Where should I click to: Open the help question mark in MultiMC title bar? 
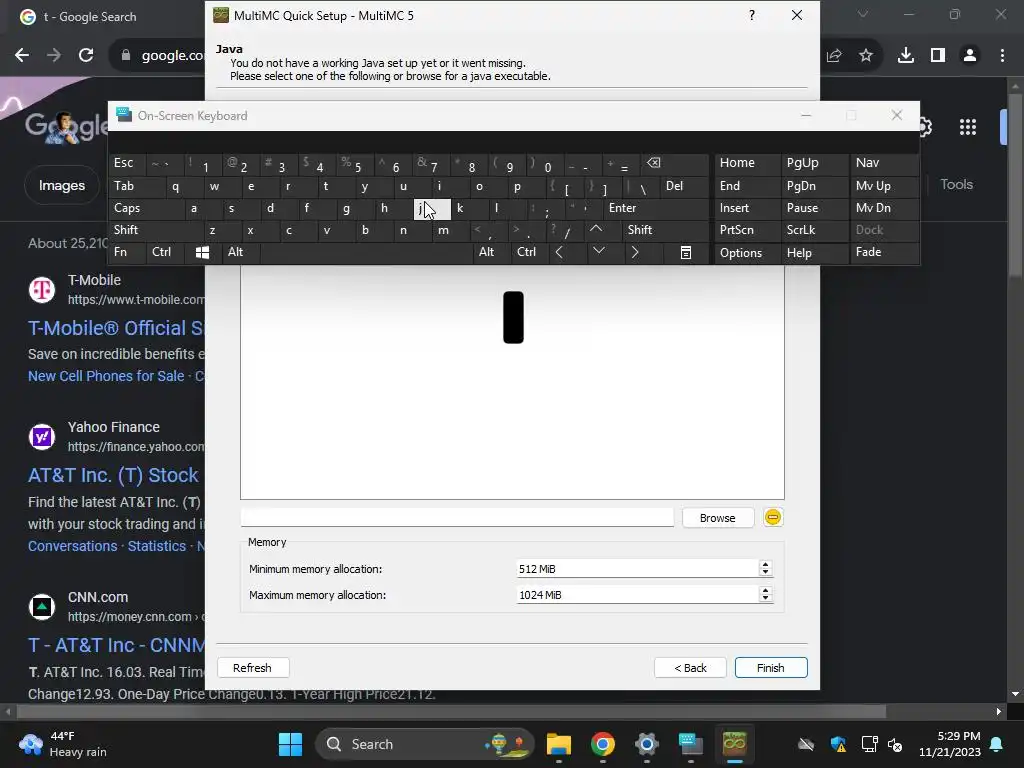752,15
